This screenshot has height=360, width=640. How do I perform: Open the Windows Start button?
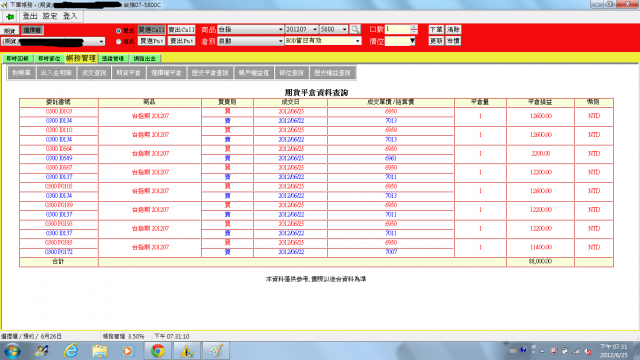click(12, 351)
